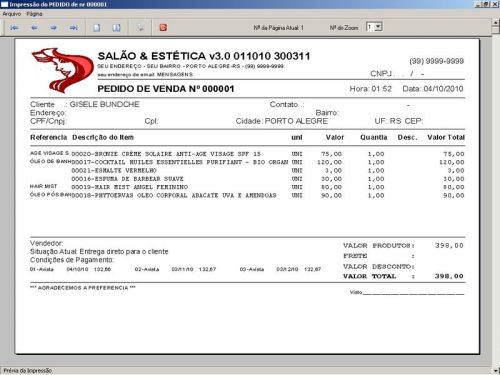500x375 pixels.
Task: Click client name GISELE BUNDCHE
Action: click(x=104, y=104)
